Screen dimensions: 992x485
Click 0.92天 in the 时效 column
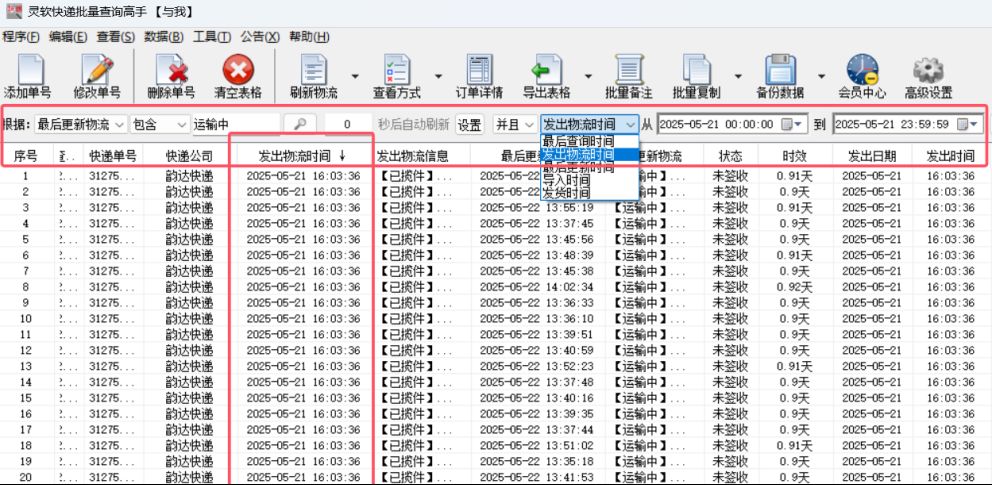[794, 287]
